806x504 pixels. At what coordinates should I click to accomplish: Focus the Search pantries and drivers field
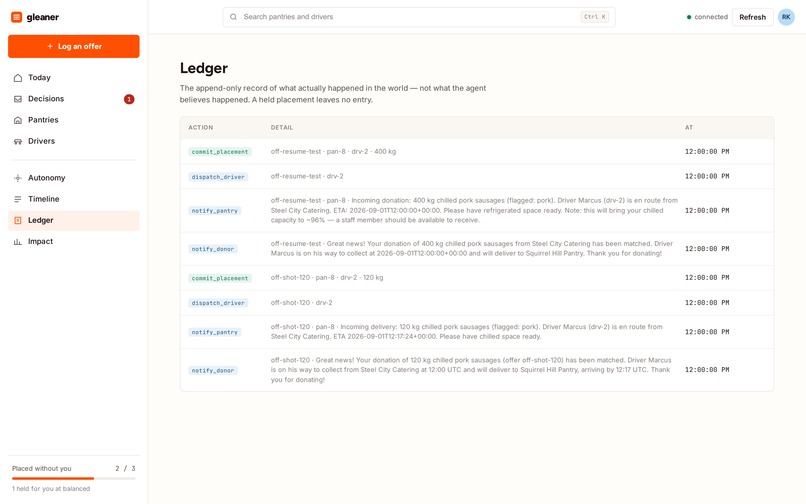tap(419, 17)
